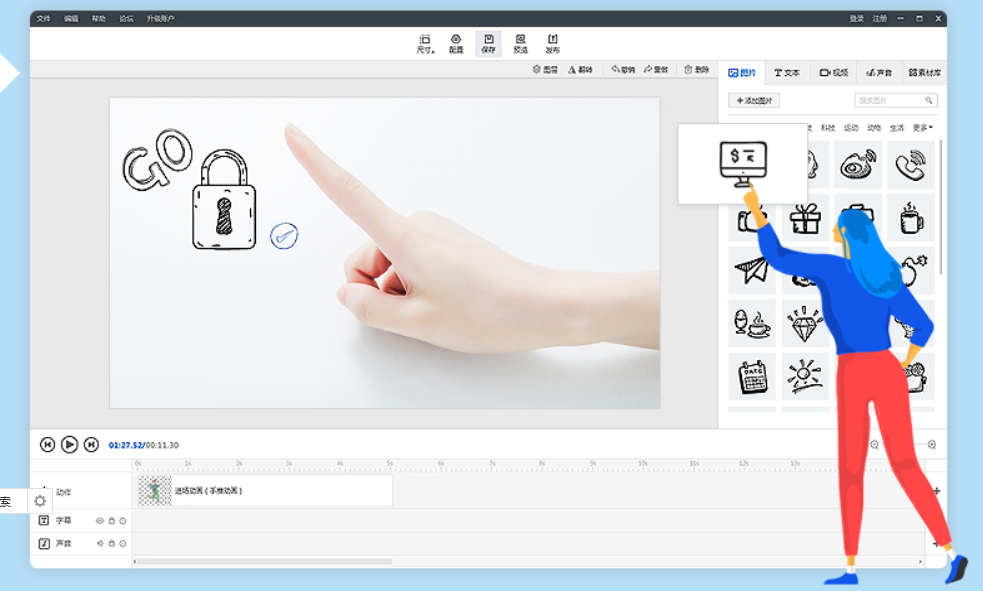Select the gift box image
This screenshot has width=983, height=607.
coord(804,218)
